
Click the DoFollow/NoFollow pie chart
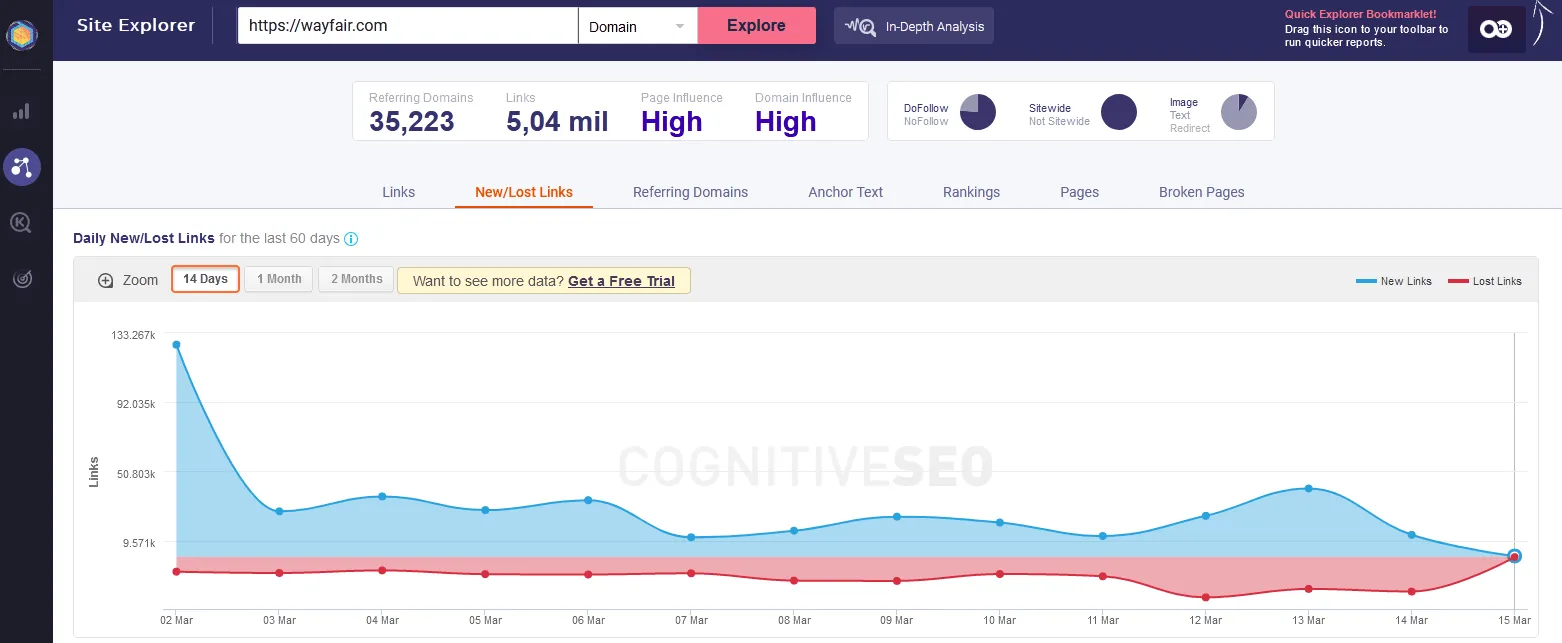click(x=977, y=112)
